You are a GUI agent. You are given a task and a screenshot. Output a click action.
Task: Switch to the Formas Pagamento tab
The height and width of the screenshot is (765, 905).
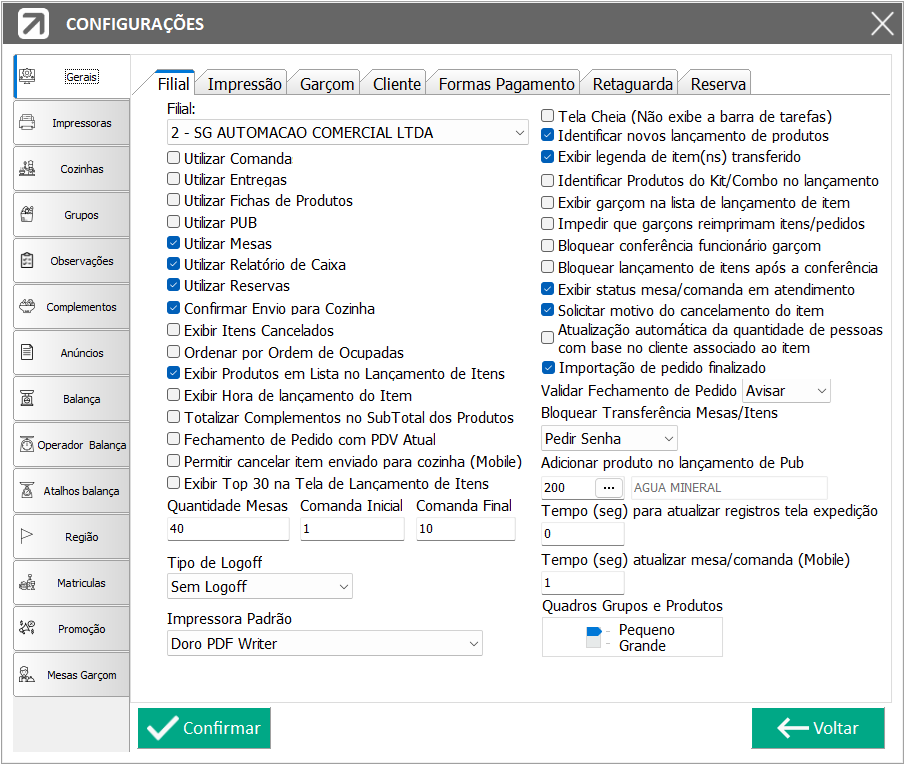(506, 84)
